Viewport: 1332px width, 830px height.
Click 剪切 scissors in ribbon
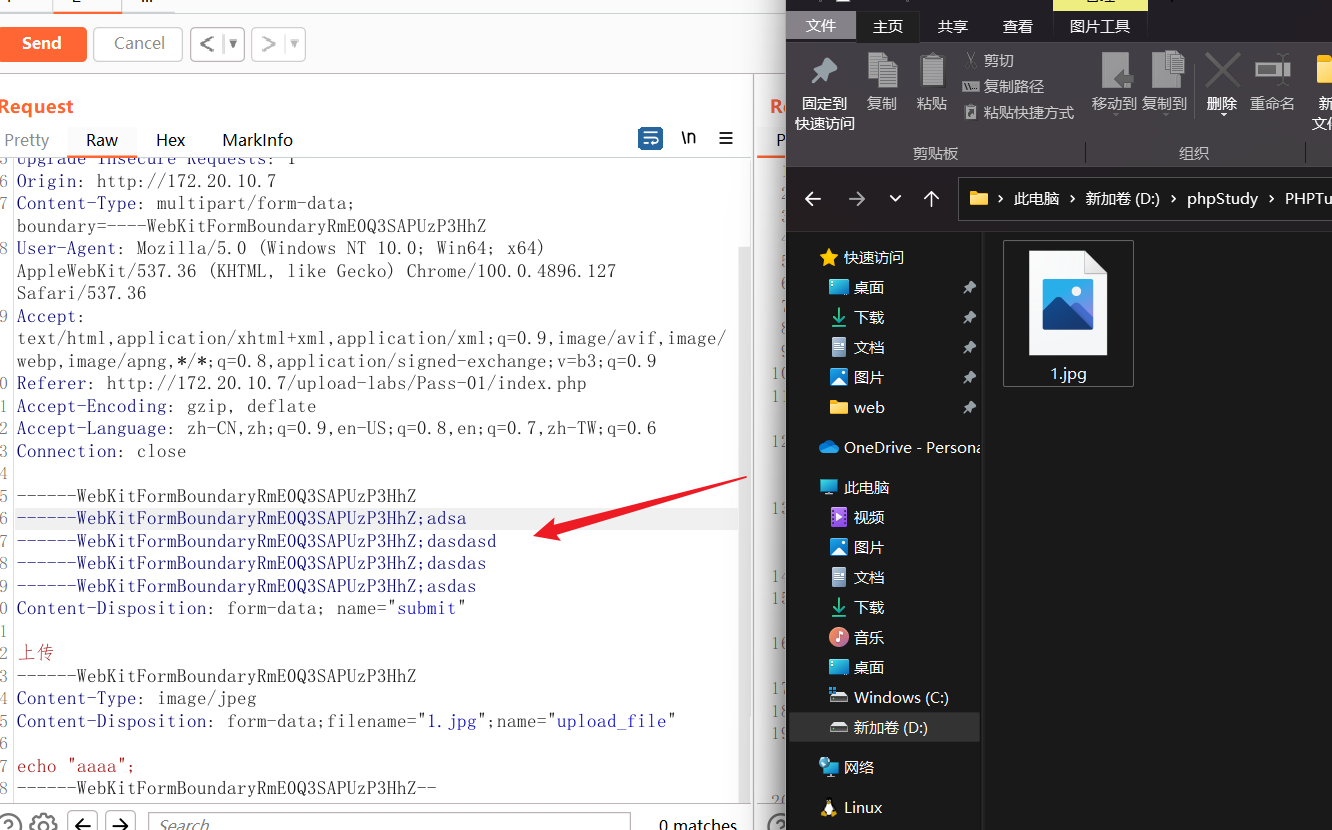pos(989,61)
